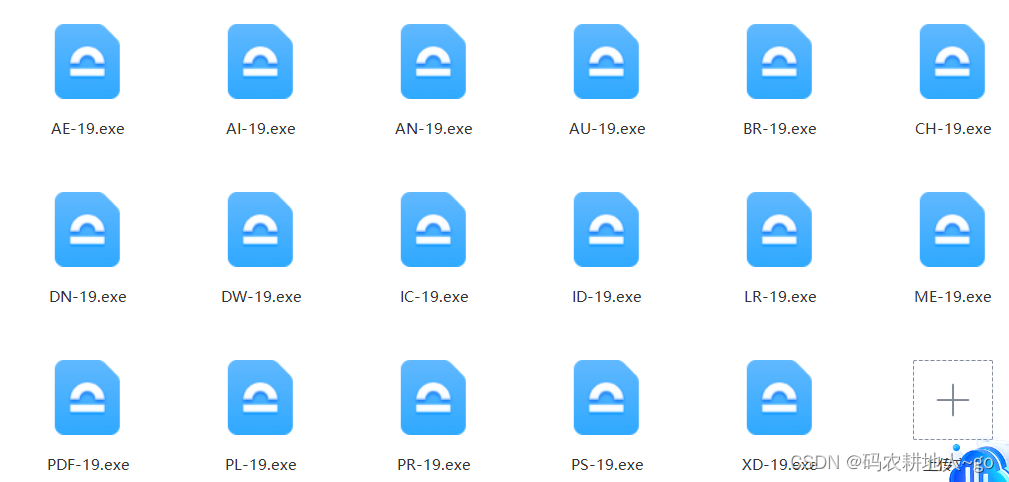Select the PS-19.exe file name text

click(607, 465)
